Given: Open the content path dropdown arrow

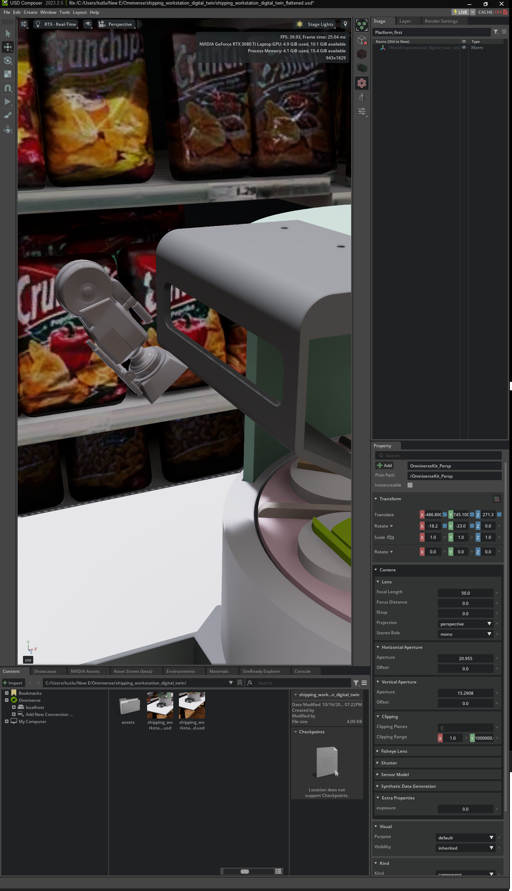Looking at the screenshot, I should pyautogui.click(x=231, y=683).
